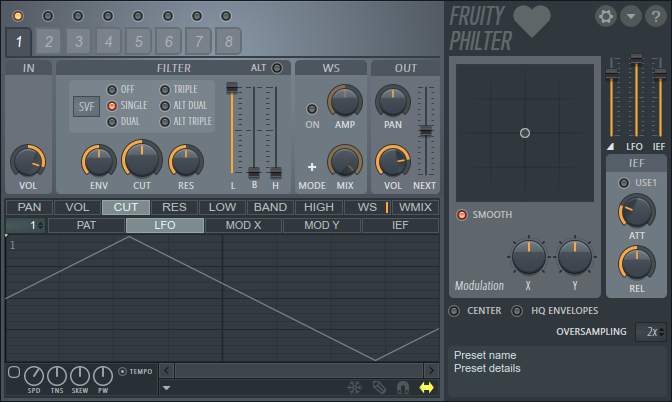Select the DUAL filter mode
672x402 pixels.
click(112, 122)
